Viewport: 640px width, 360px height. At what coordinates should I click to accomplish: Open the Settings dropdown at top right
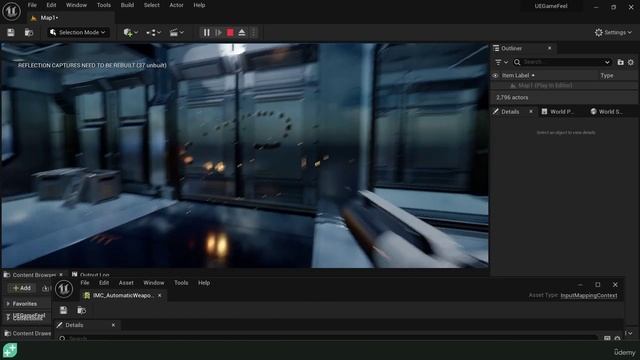tap(613, 32)
